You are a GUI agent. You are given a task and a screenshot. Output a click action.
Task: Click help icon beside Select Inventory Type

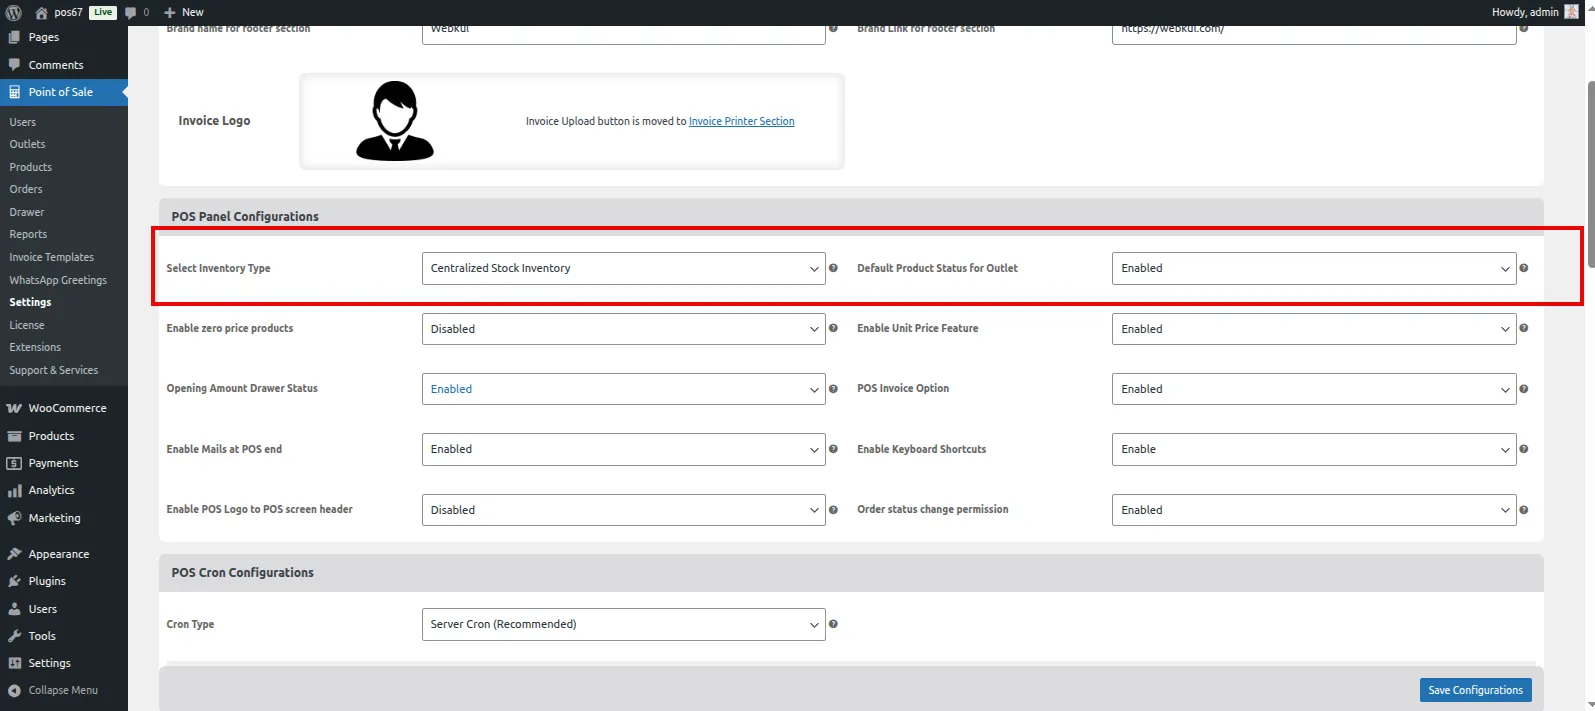pyautogui.click(x=833, y=268)
